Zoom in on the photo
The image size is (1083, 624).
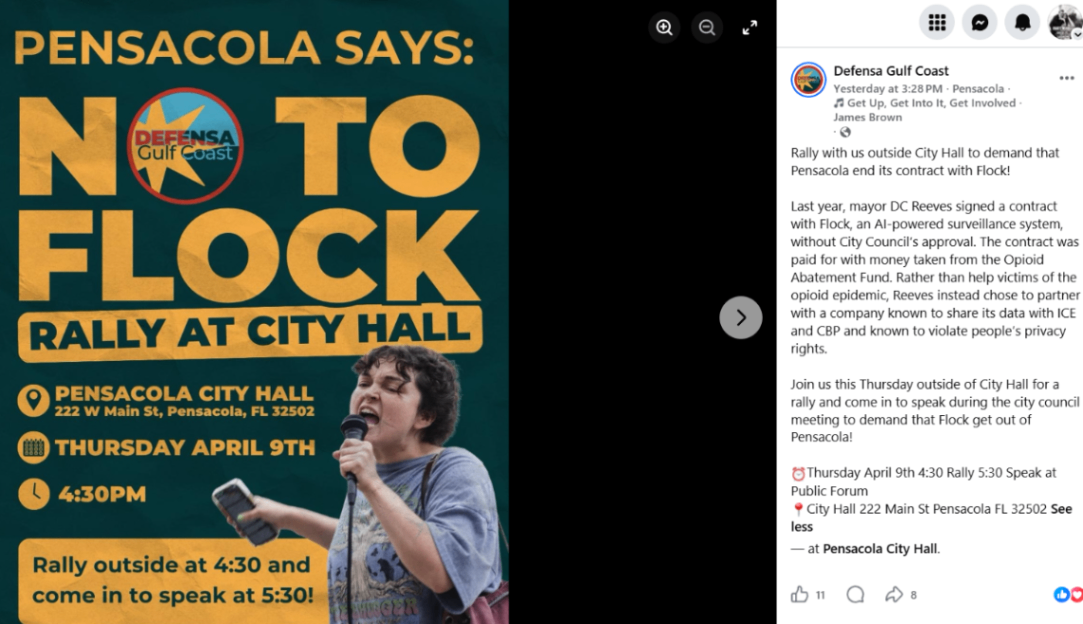(664, 27)
